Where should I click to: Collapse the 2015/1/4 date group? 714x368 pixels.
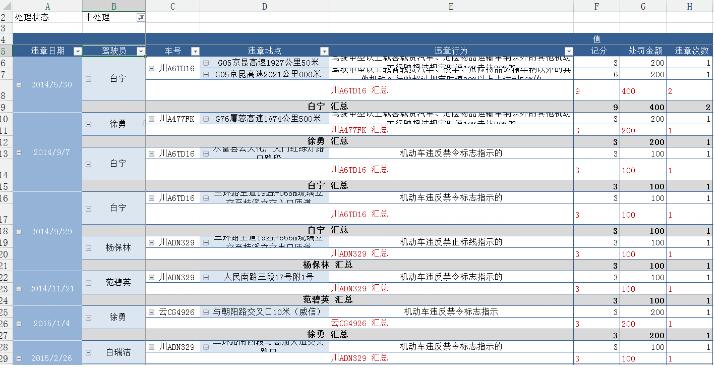tap(19, 323)
